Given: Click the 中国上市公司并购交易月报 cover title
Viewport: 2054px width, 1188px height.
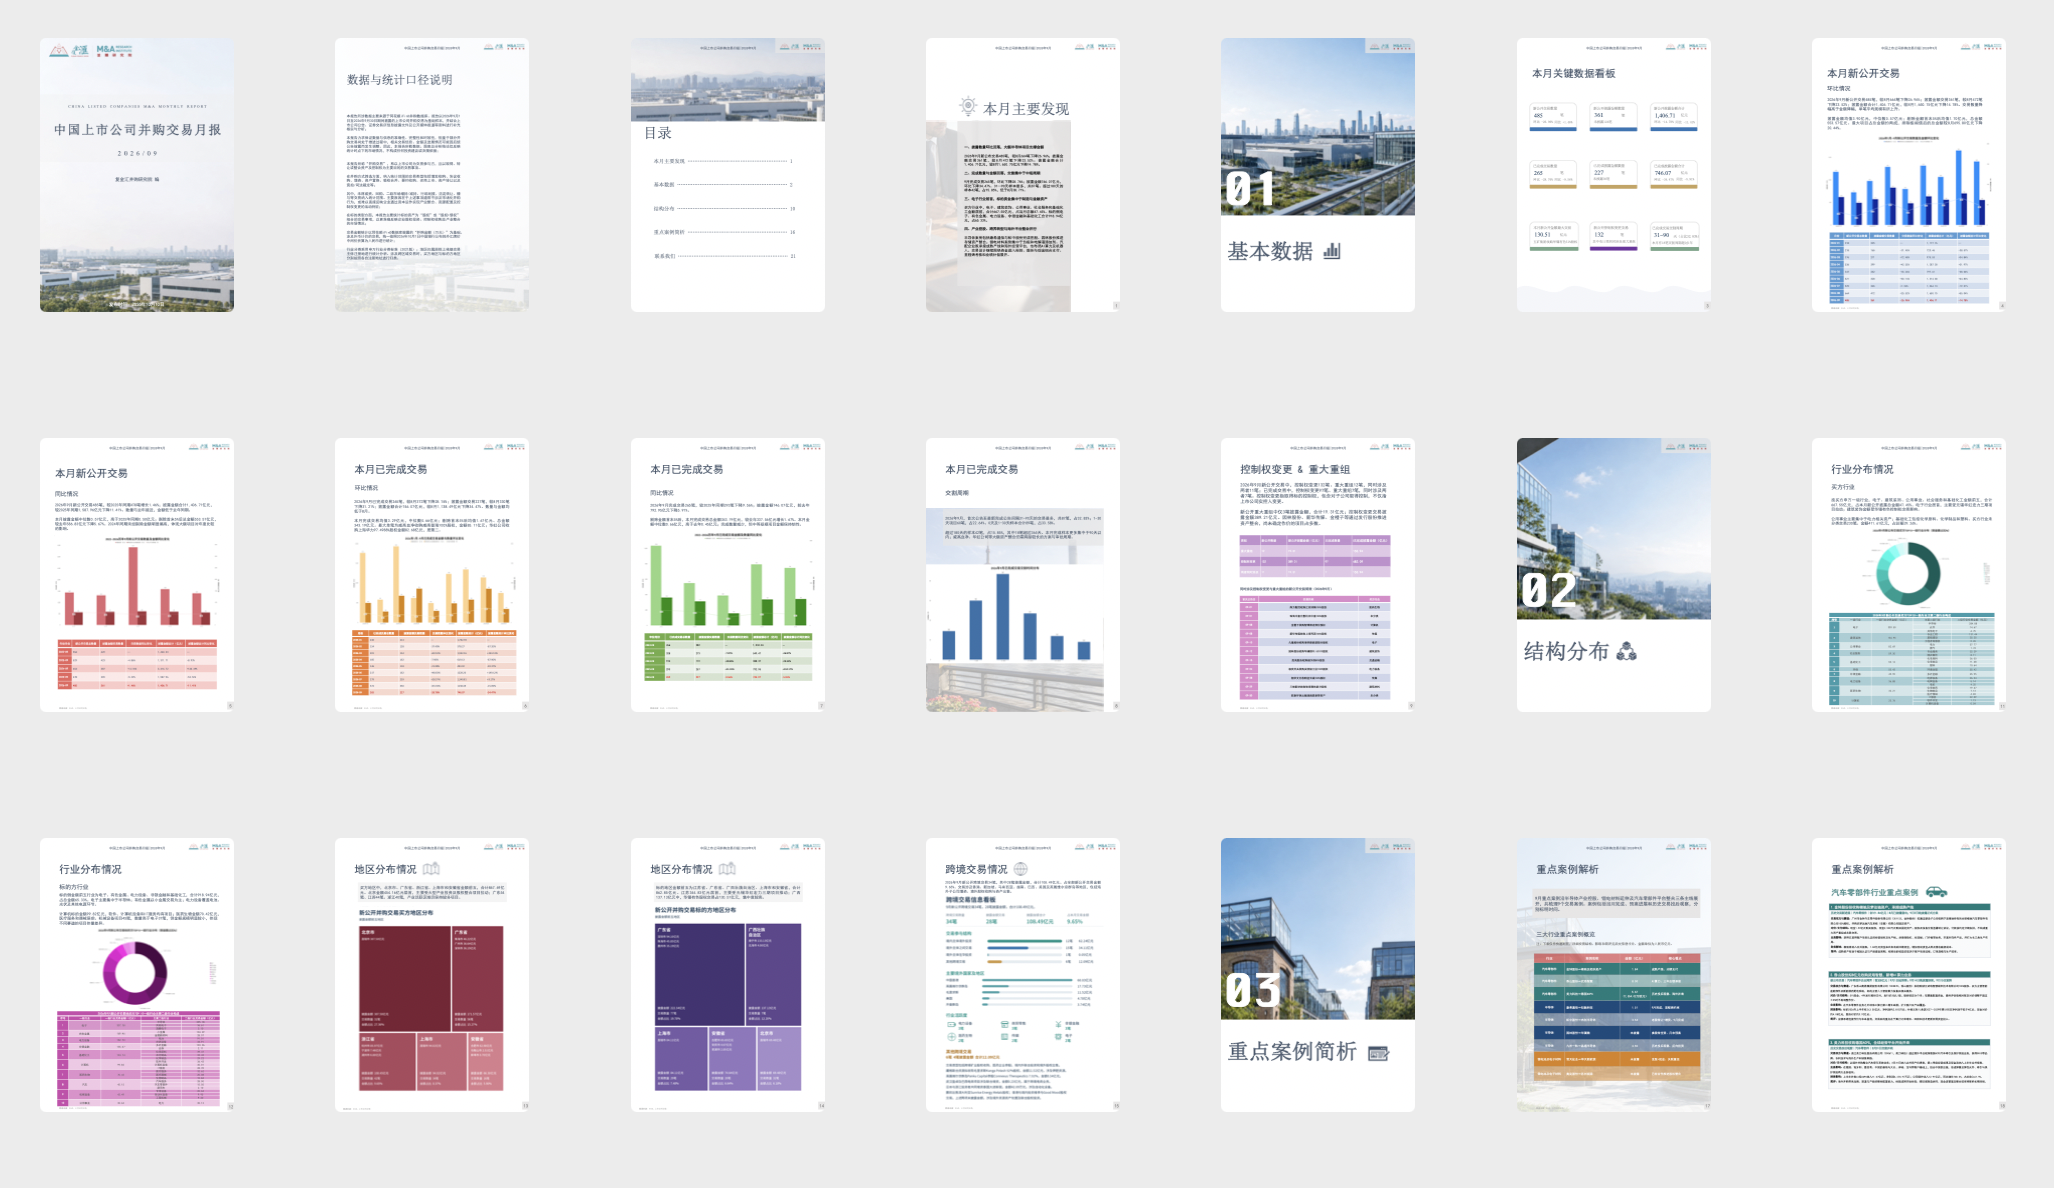Looking at the screenshot, I should pos(138,130).
